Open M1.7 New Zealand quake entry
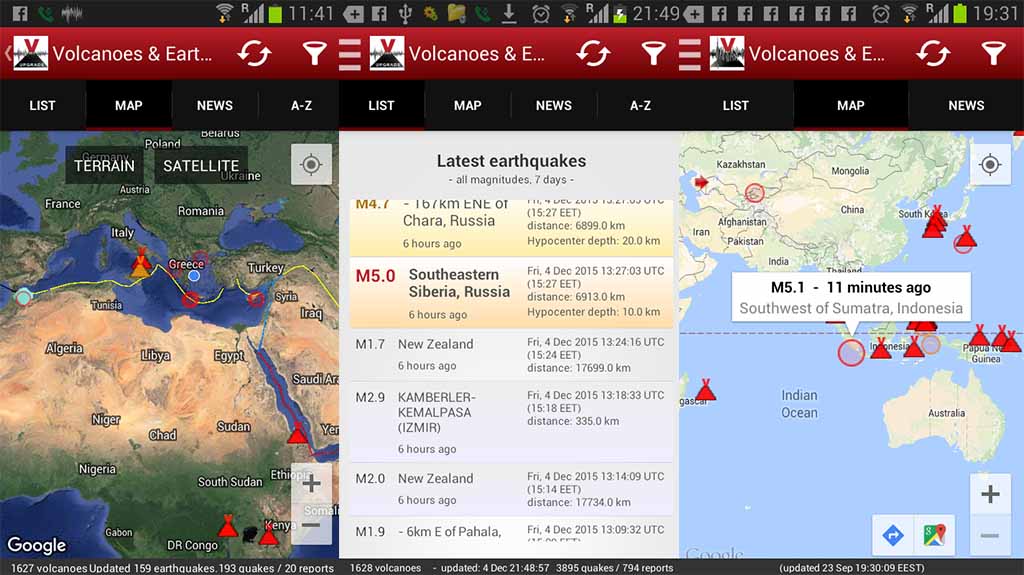Screen dimensions: 1024x575 point(511,355)
